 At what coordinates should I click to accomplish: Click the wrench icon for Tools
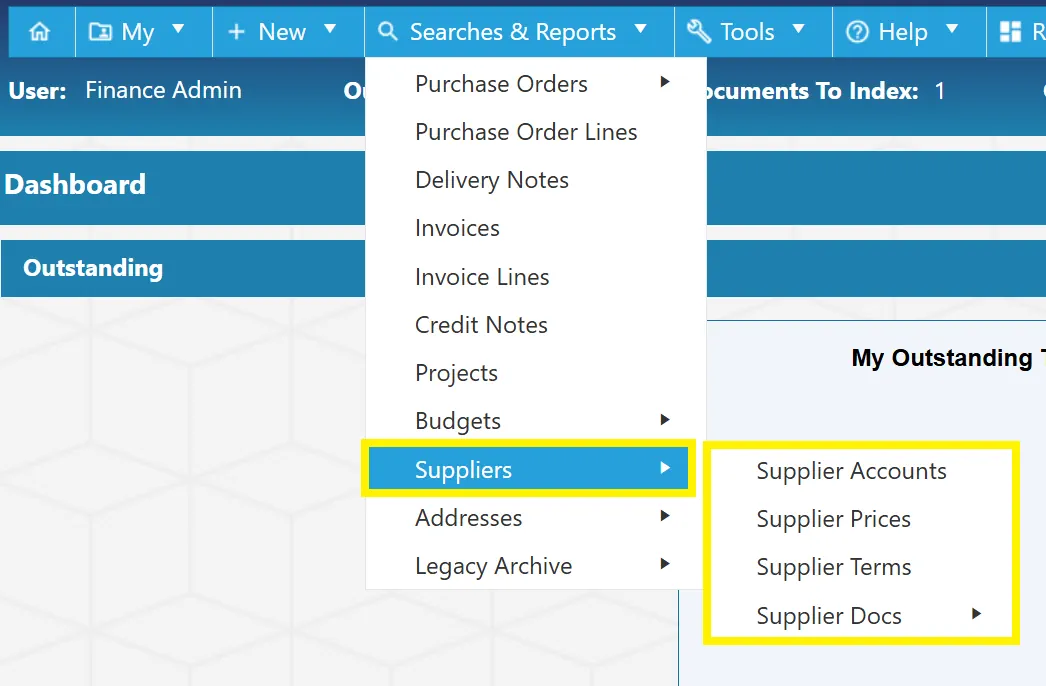[698, 31]
